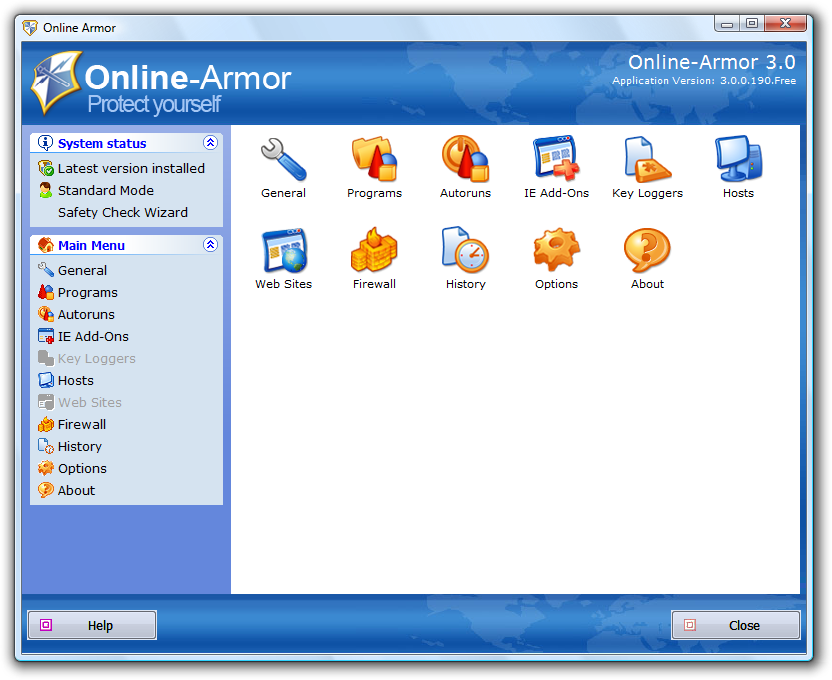Click the Main Menu header title
Screen dimensions: 832x680
tap(91, 246)
